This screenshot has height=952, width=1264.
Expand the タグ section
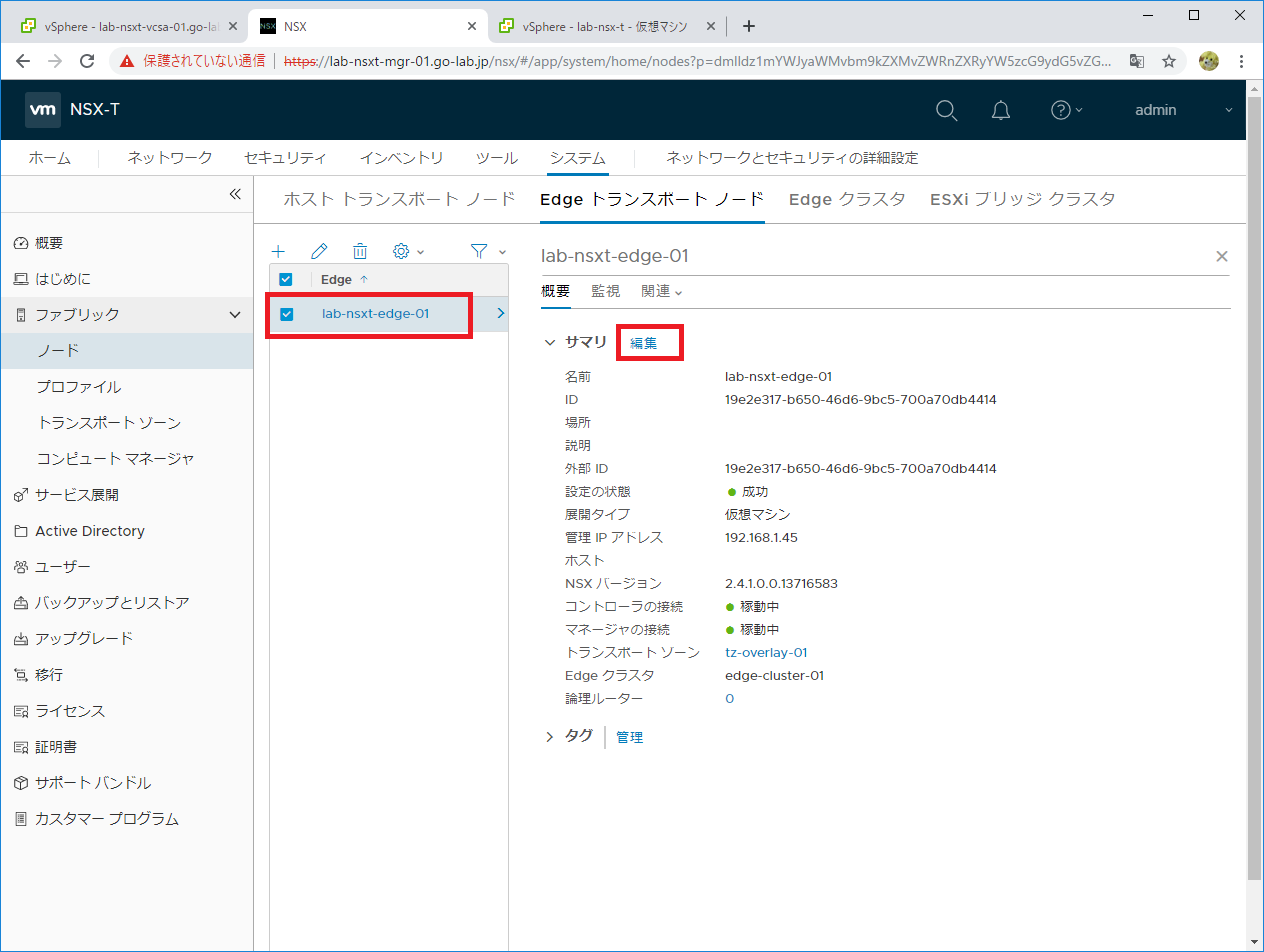(x=549, y=737)
